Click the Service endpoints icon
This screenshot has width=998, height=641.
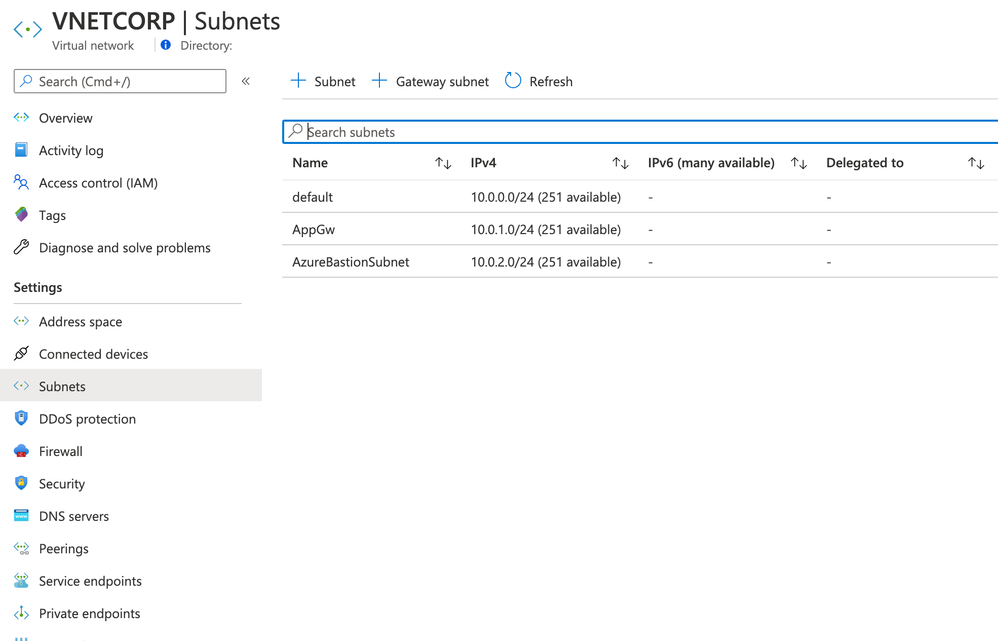point(21,581)
